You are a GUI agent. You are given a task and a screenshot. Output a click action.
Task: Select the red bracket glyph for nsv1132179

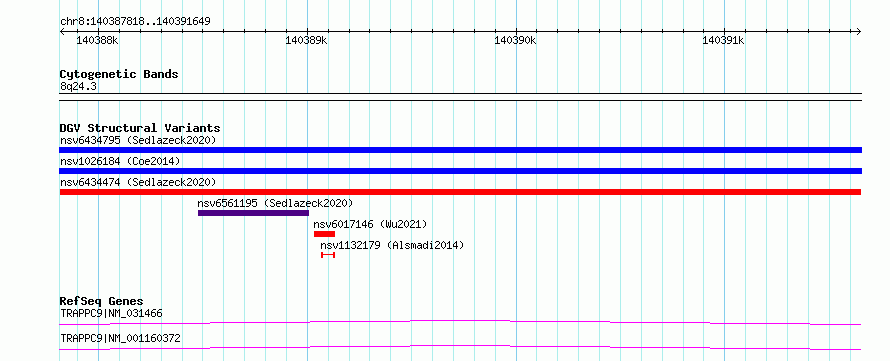pos(328,255)
